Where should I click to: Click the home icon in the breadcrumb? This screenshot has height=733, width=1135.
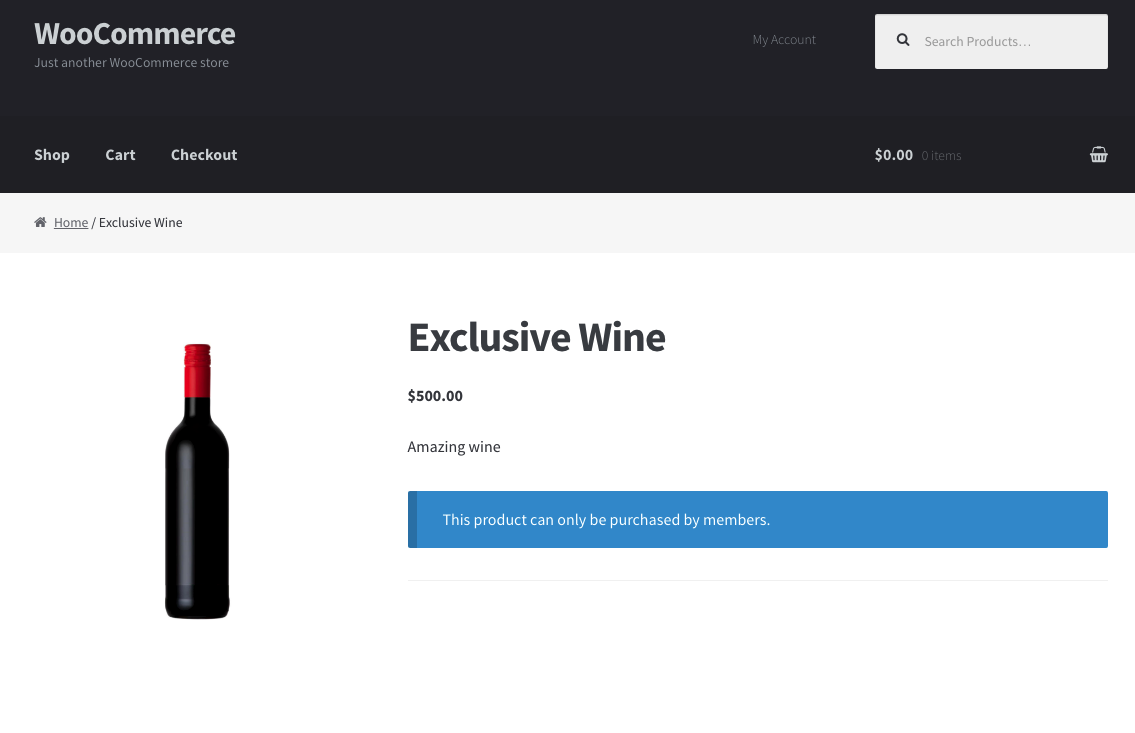click(x=40, y=222)
